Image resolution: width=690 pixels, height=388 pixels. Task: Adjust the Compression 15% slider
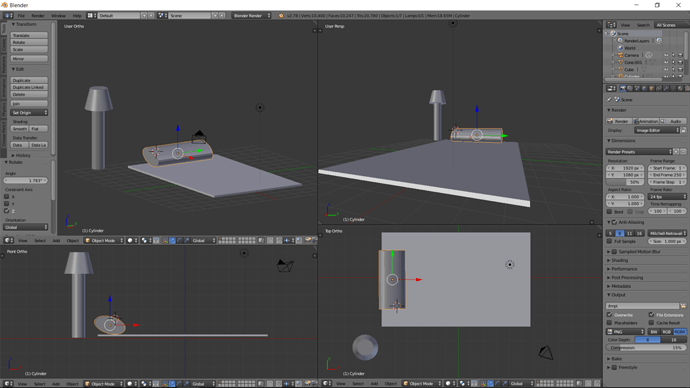pos(646,348)
